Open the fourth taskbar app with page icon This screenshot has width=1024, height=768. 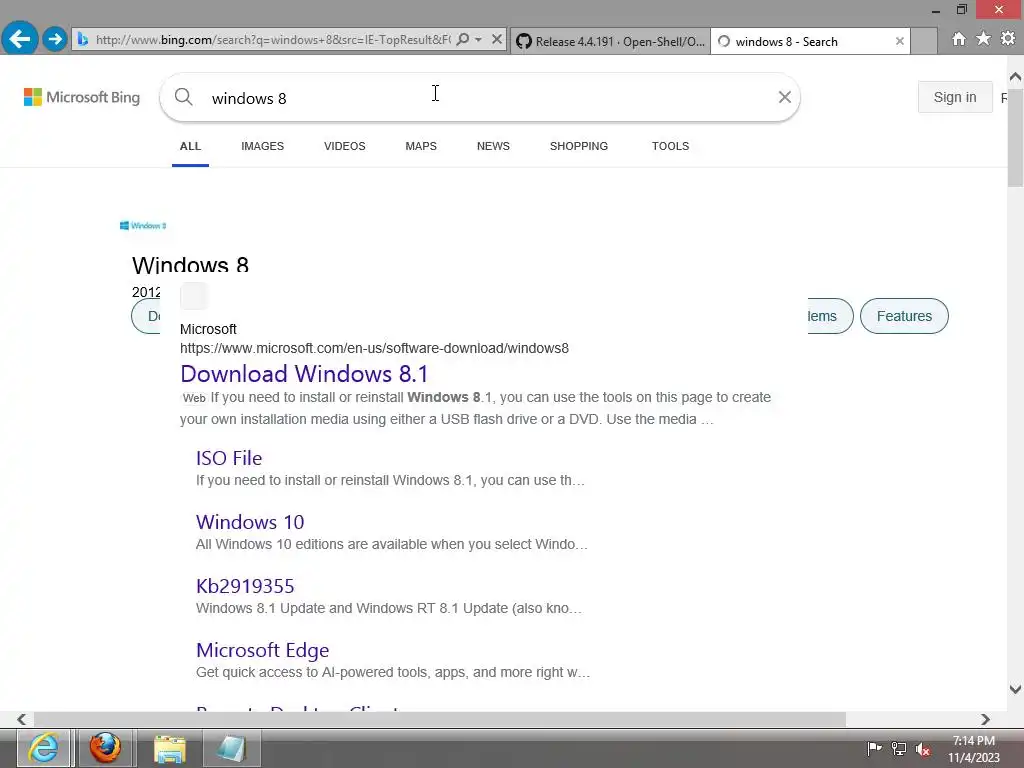231,748
